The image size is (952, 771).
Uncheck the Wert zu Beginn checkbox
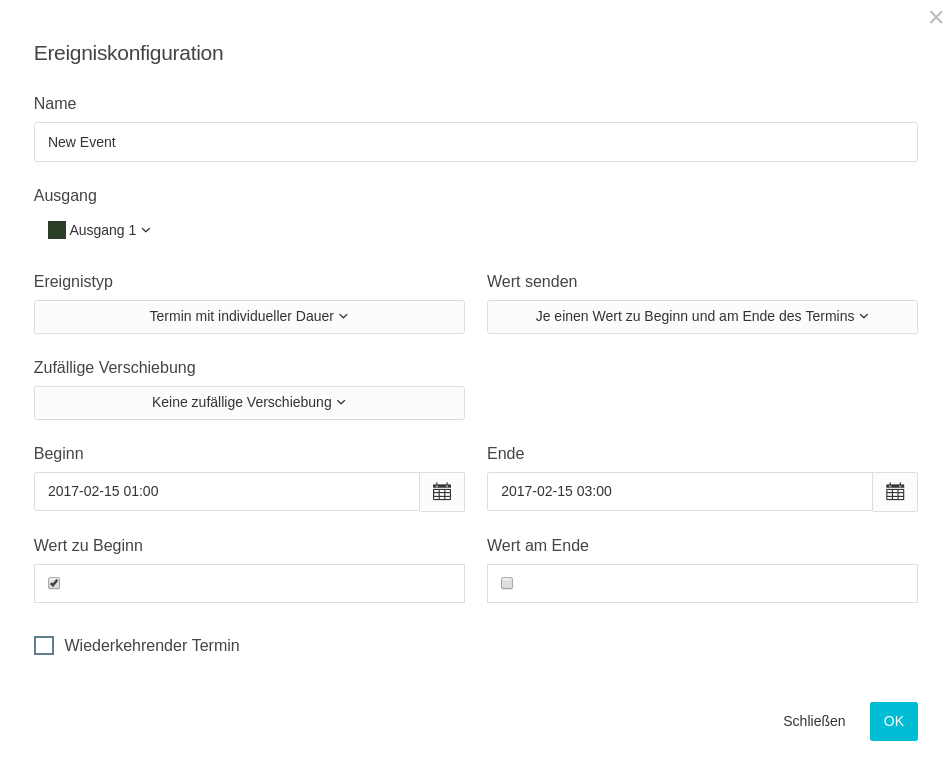(54, 583)
